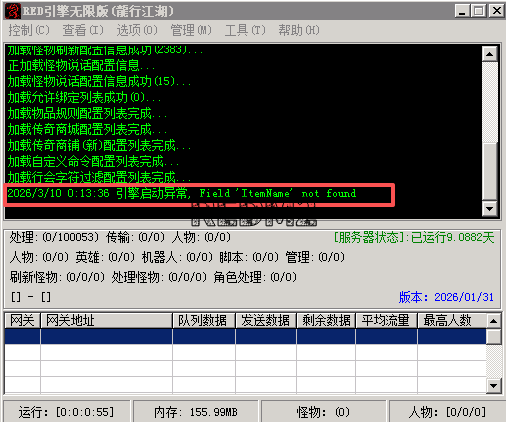Open the 控制(C) menu
Viewport: 506px width, 422px height.
tap(29, 30)
